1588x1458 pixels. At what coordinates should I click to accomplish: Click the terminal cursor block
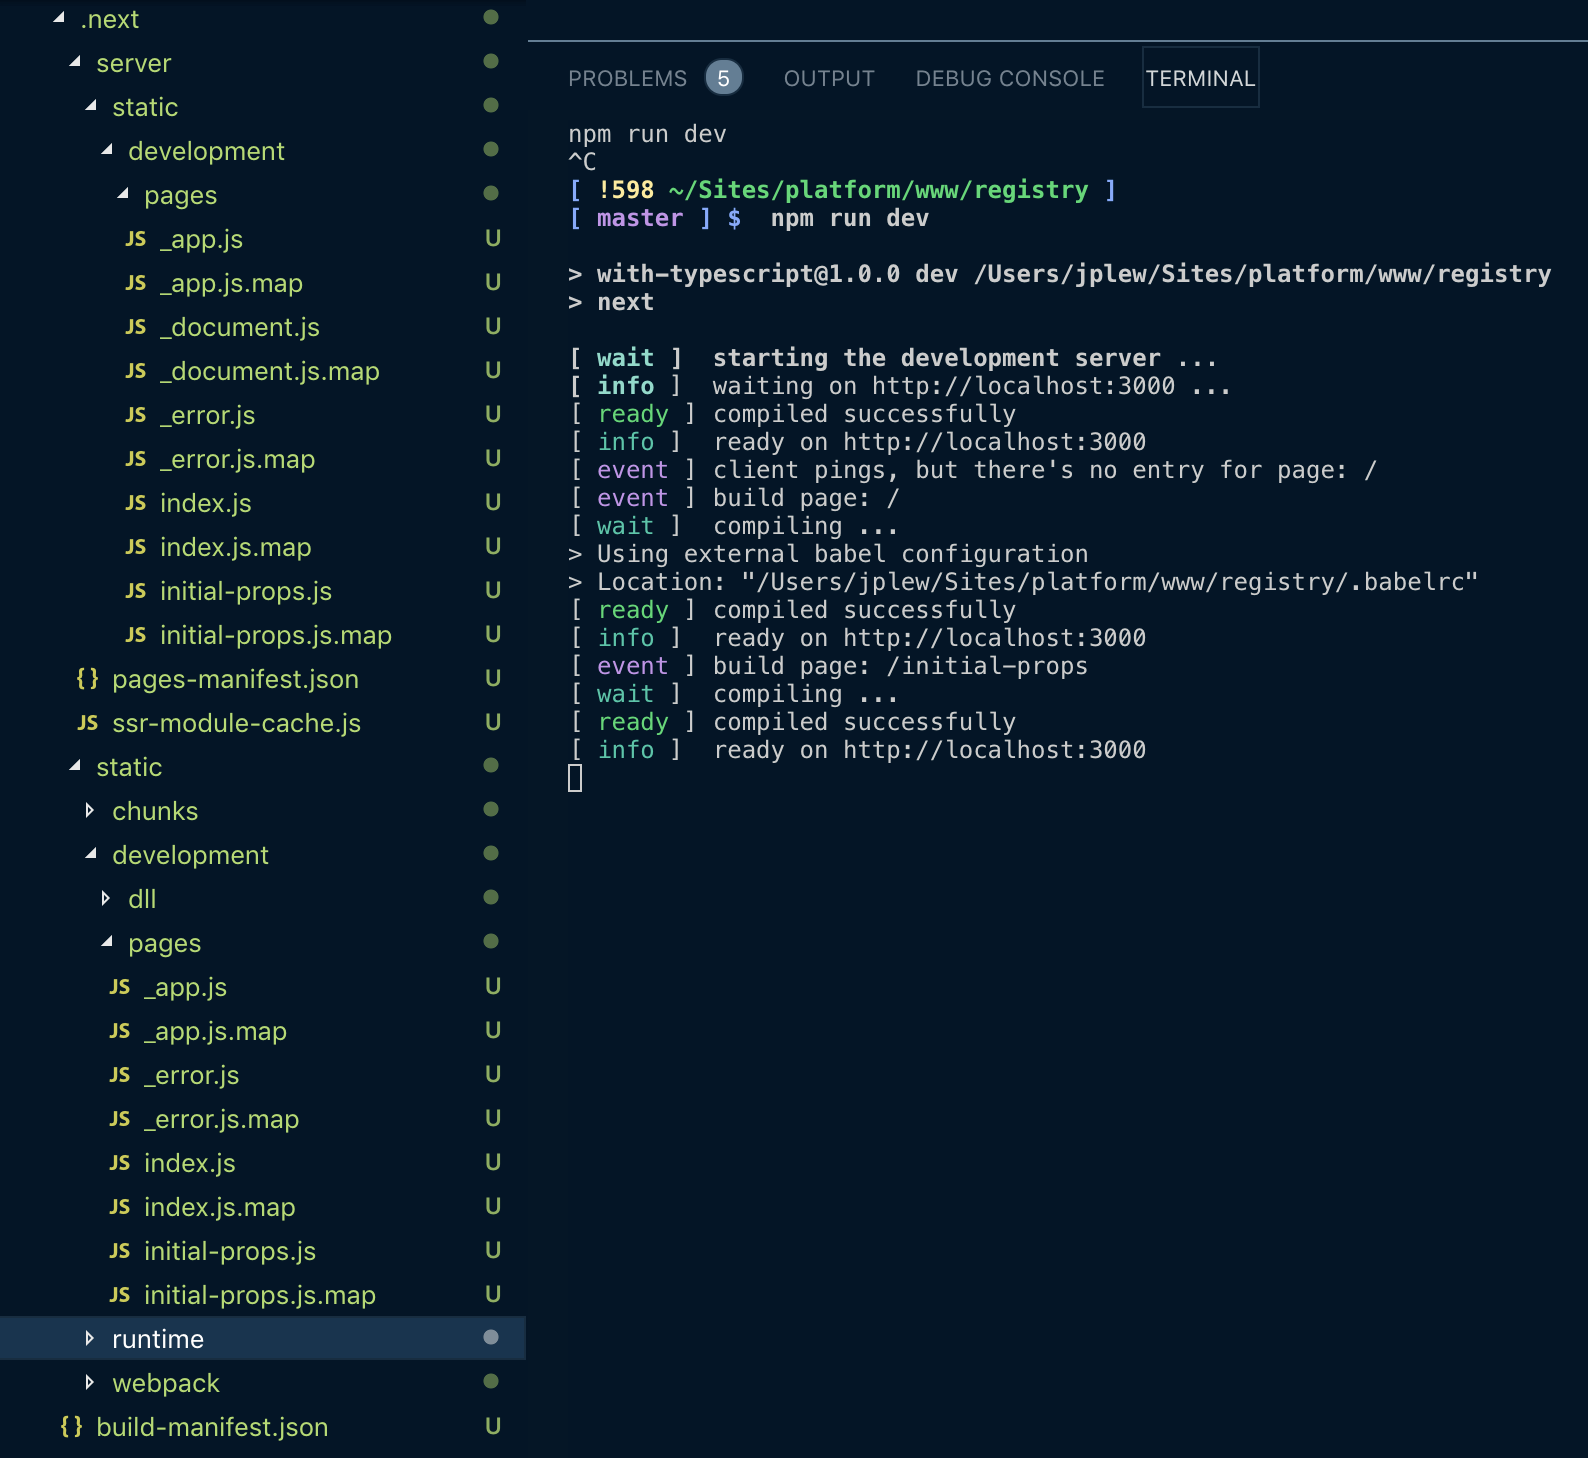pyautogui.click(x=575, y=778)
